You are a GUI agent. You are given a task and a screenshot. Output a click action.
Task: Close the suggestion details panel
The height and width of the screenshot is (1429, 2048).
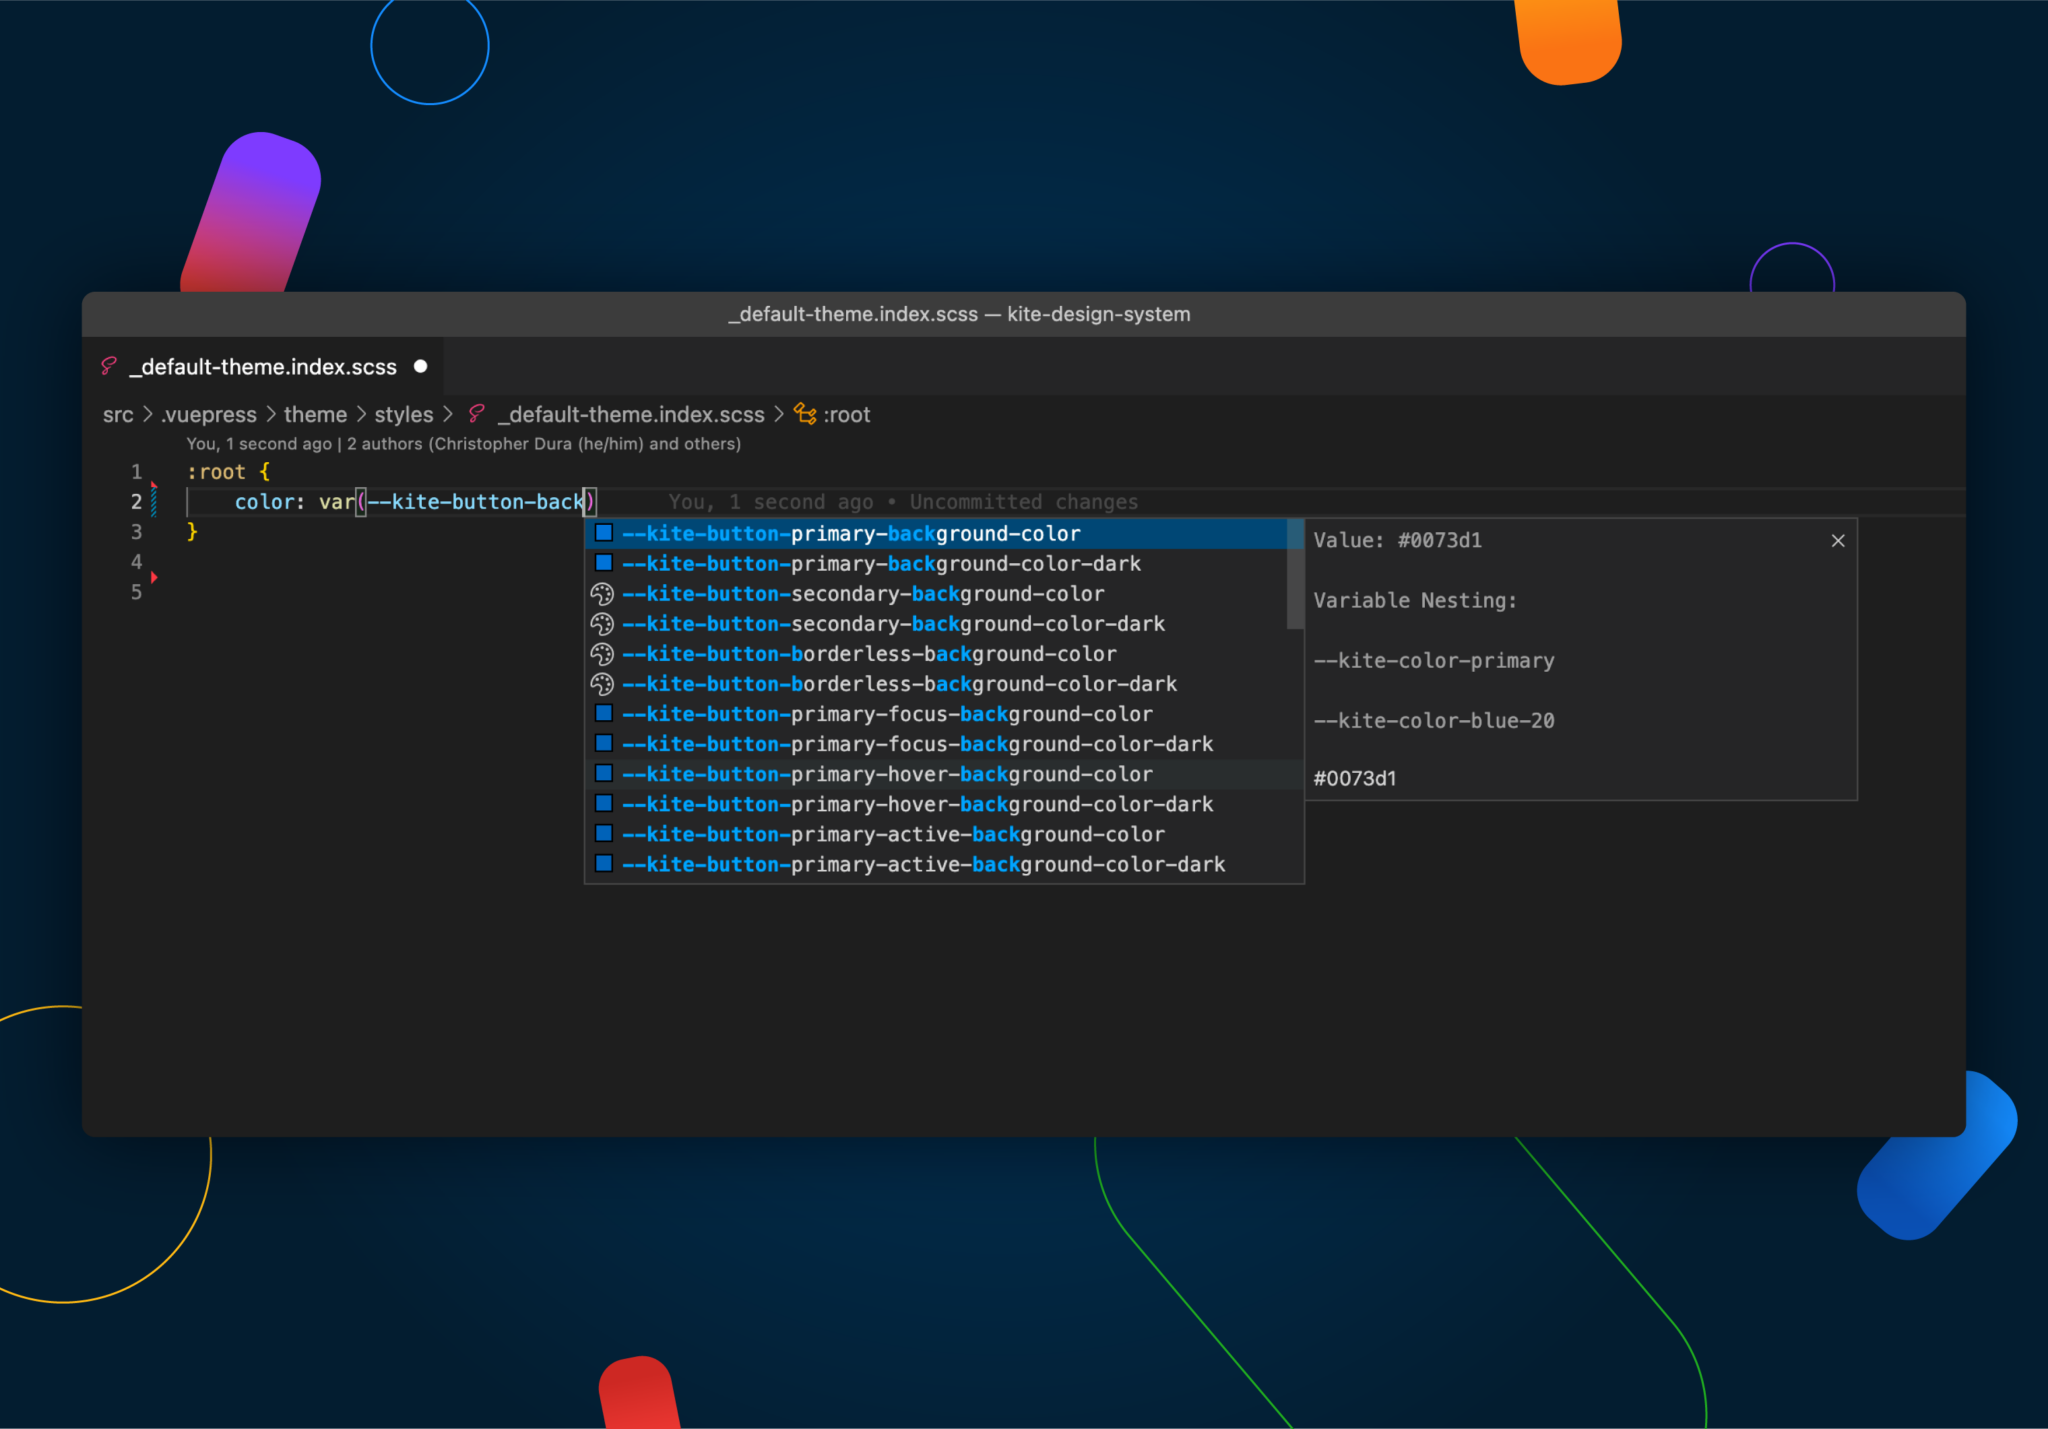click(x=1838, y=541)
